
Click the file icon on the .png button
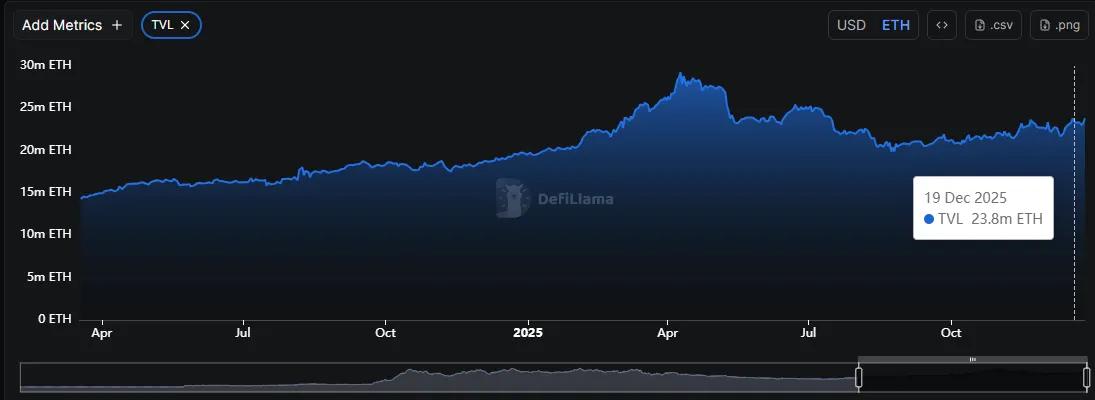click(1045, 25)
